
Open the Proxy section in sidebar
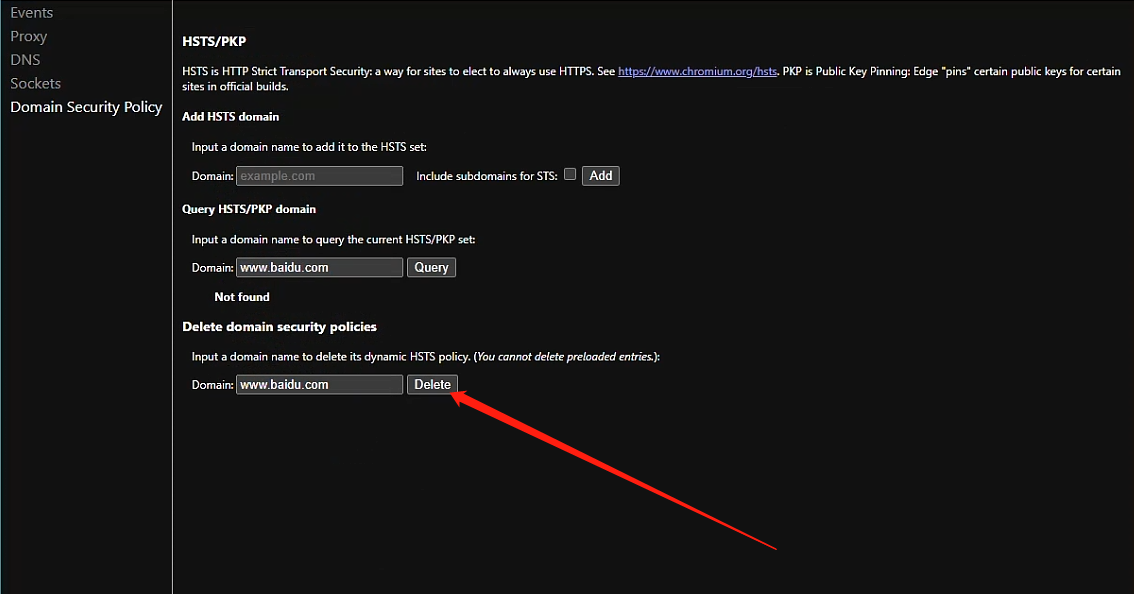(x=28, y=36)
